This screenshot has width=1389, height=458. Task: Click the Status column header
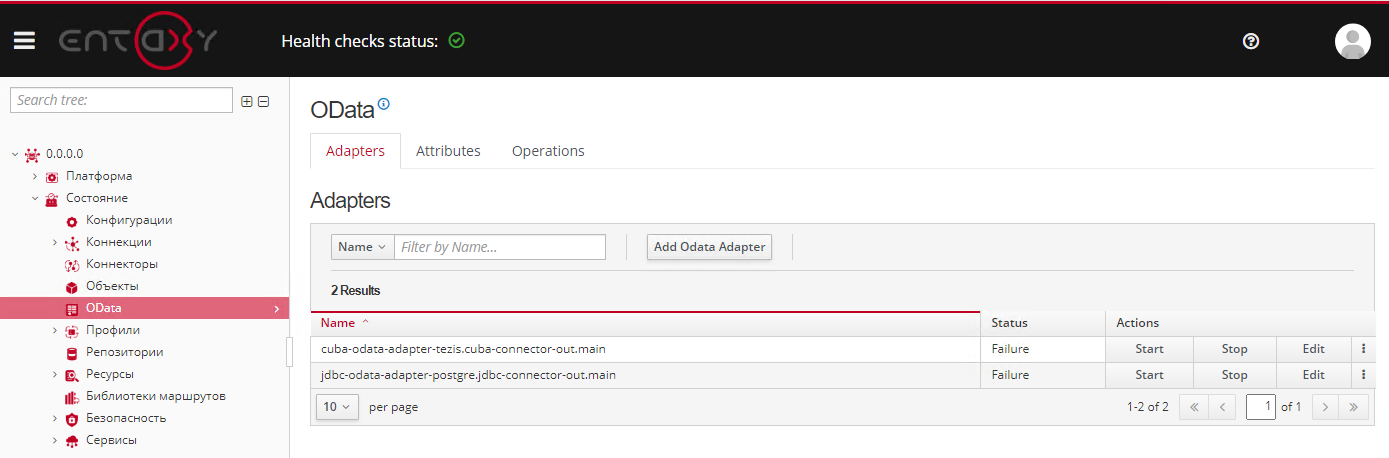click(x=1043, y=323)
